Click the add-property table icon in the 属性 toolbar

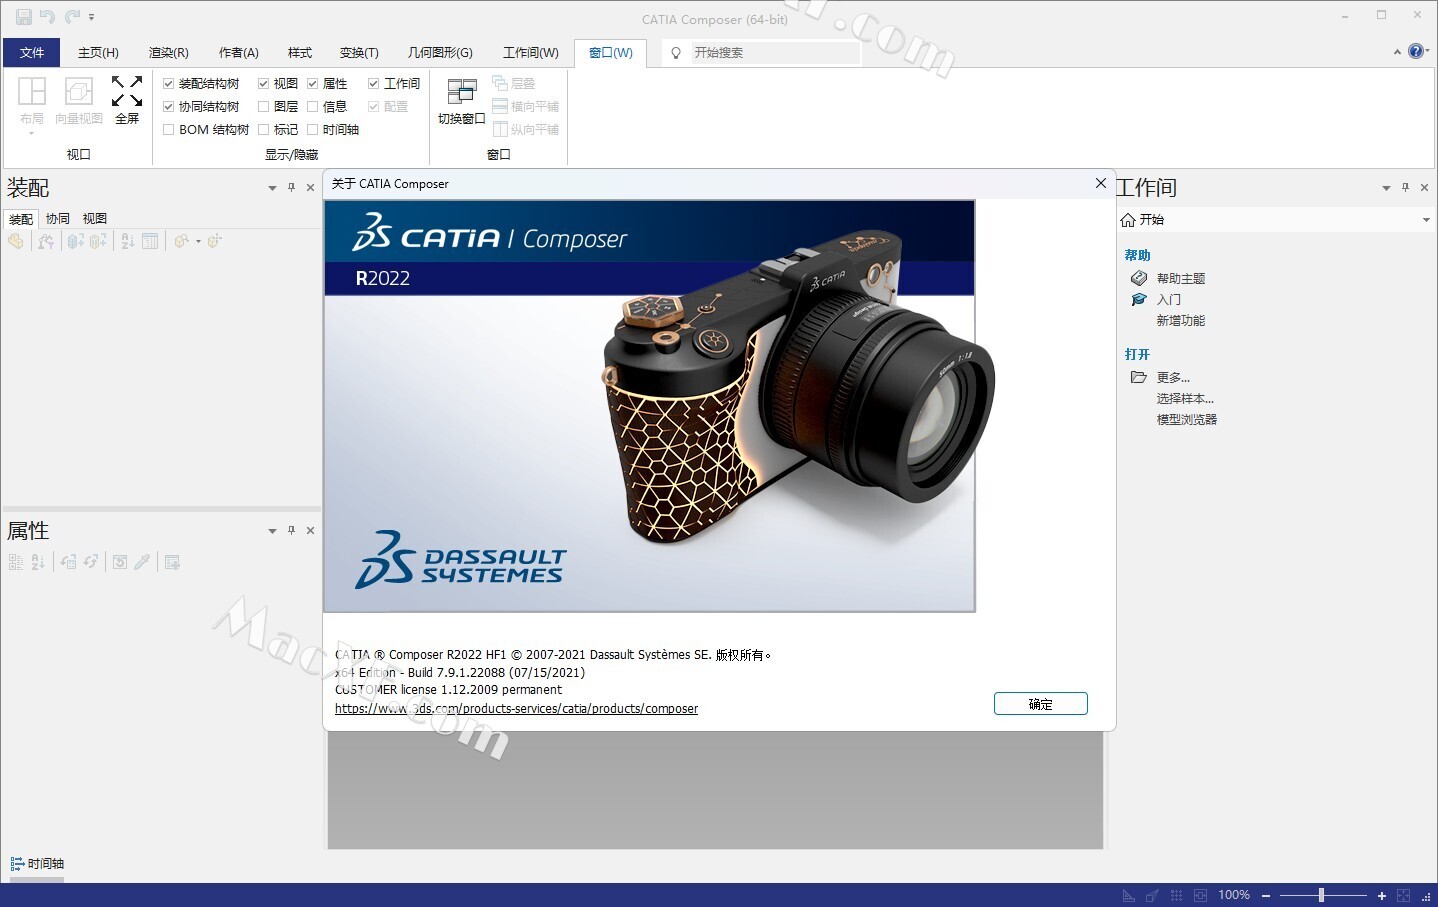[x=172, y=562]
